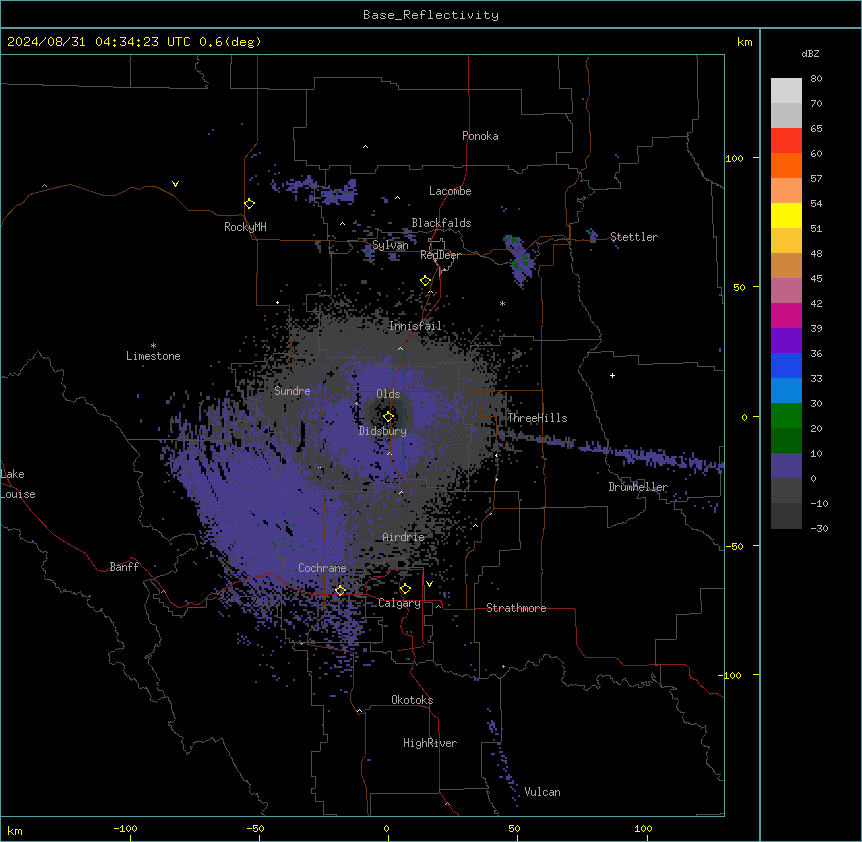Click the Lacombe city label

450,191
